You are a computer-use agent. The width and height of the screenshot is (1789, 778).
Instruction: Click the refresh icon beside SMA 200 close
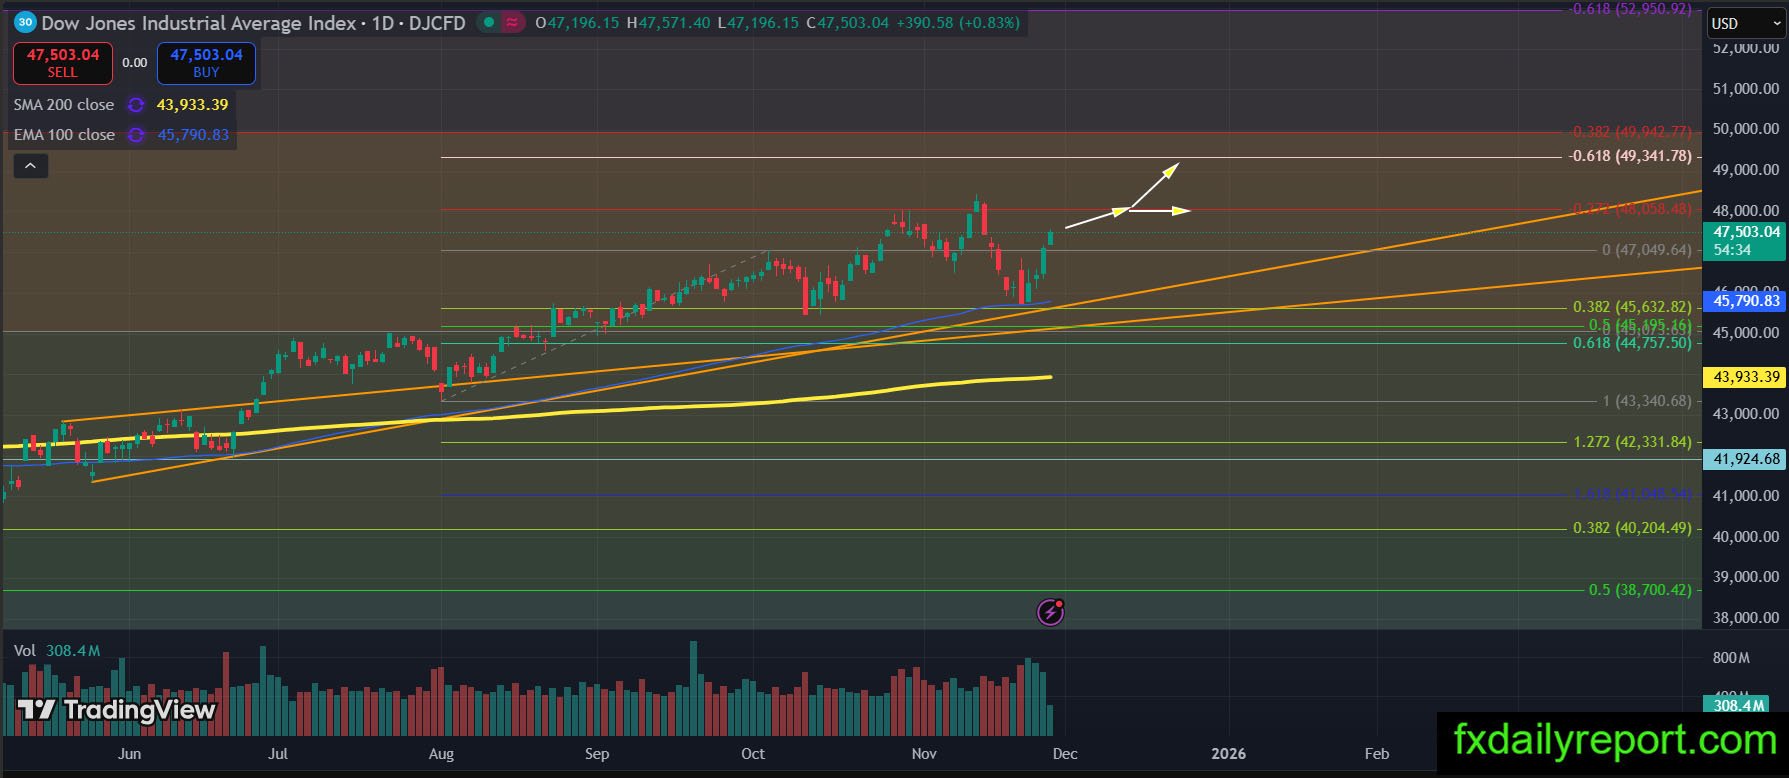[x=136, y=105]
